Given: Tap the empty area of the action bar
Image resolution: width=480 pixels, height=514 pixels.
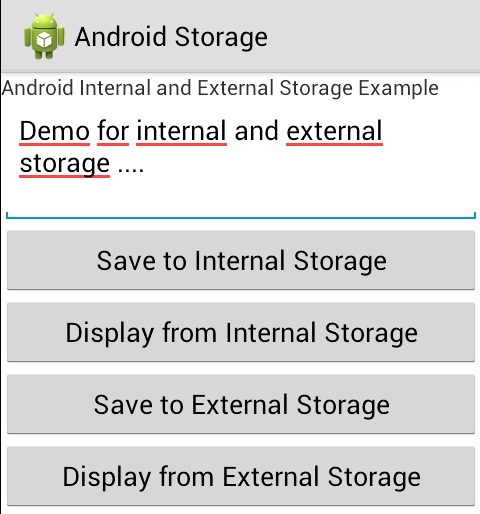Looking at the screenshot, I should click(x=373, y=36).
